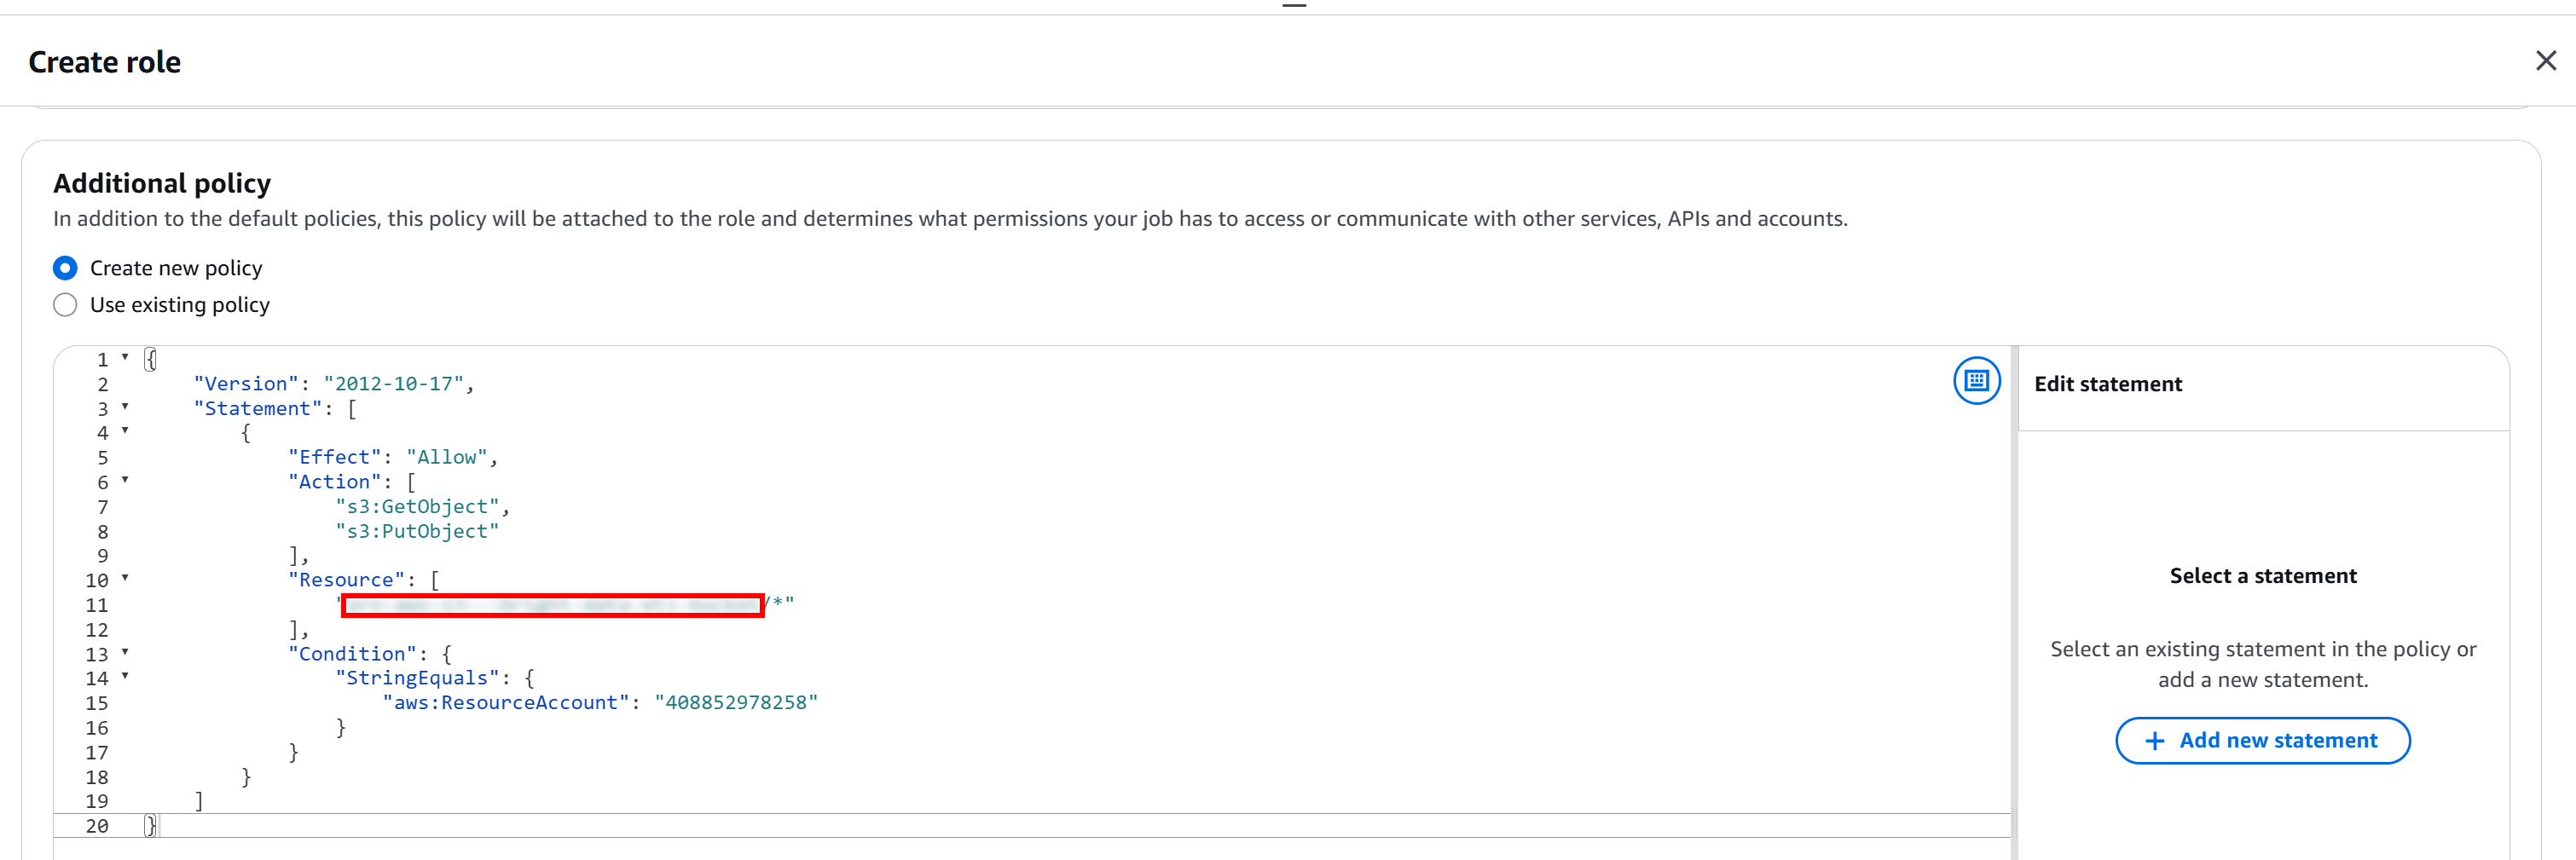The height and width of the screenshot is (860, 2576).
Task: Collapse the statement object on line 4
Action: coord(125,431)
